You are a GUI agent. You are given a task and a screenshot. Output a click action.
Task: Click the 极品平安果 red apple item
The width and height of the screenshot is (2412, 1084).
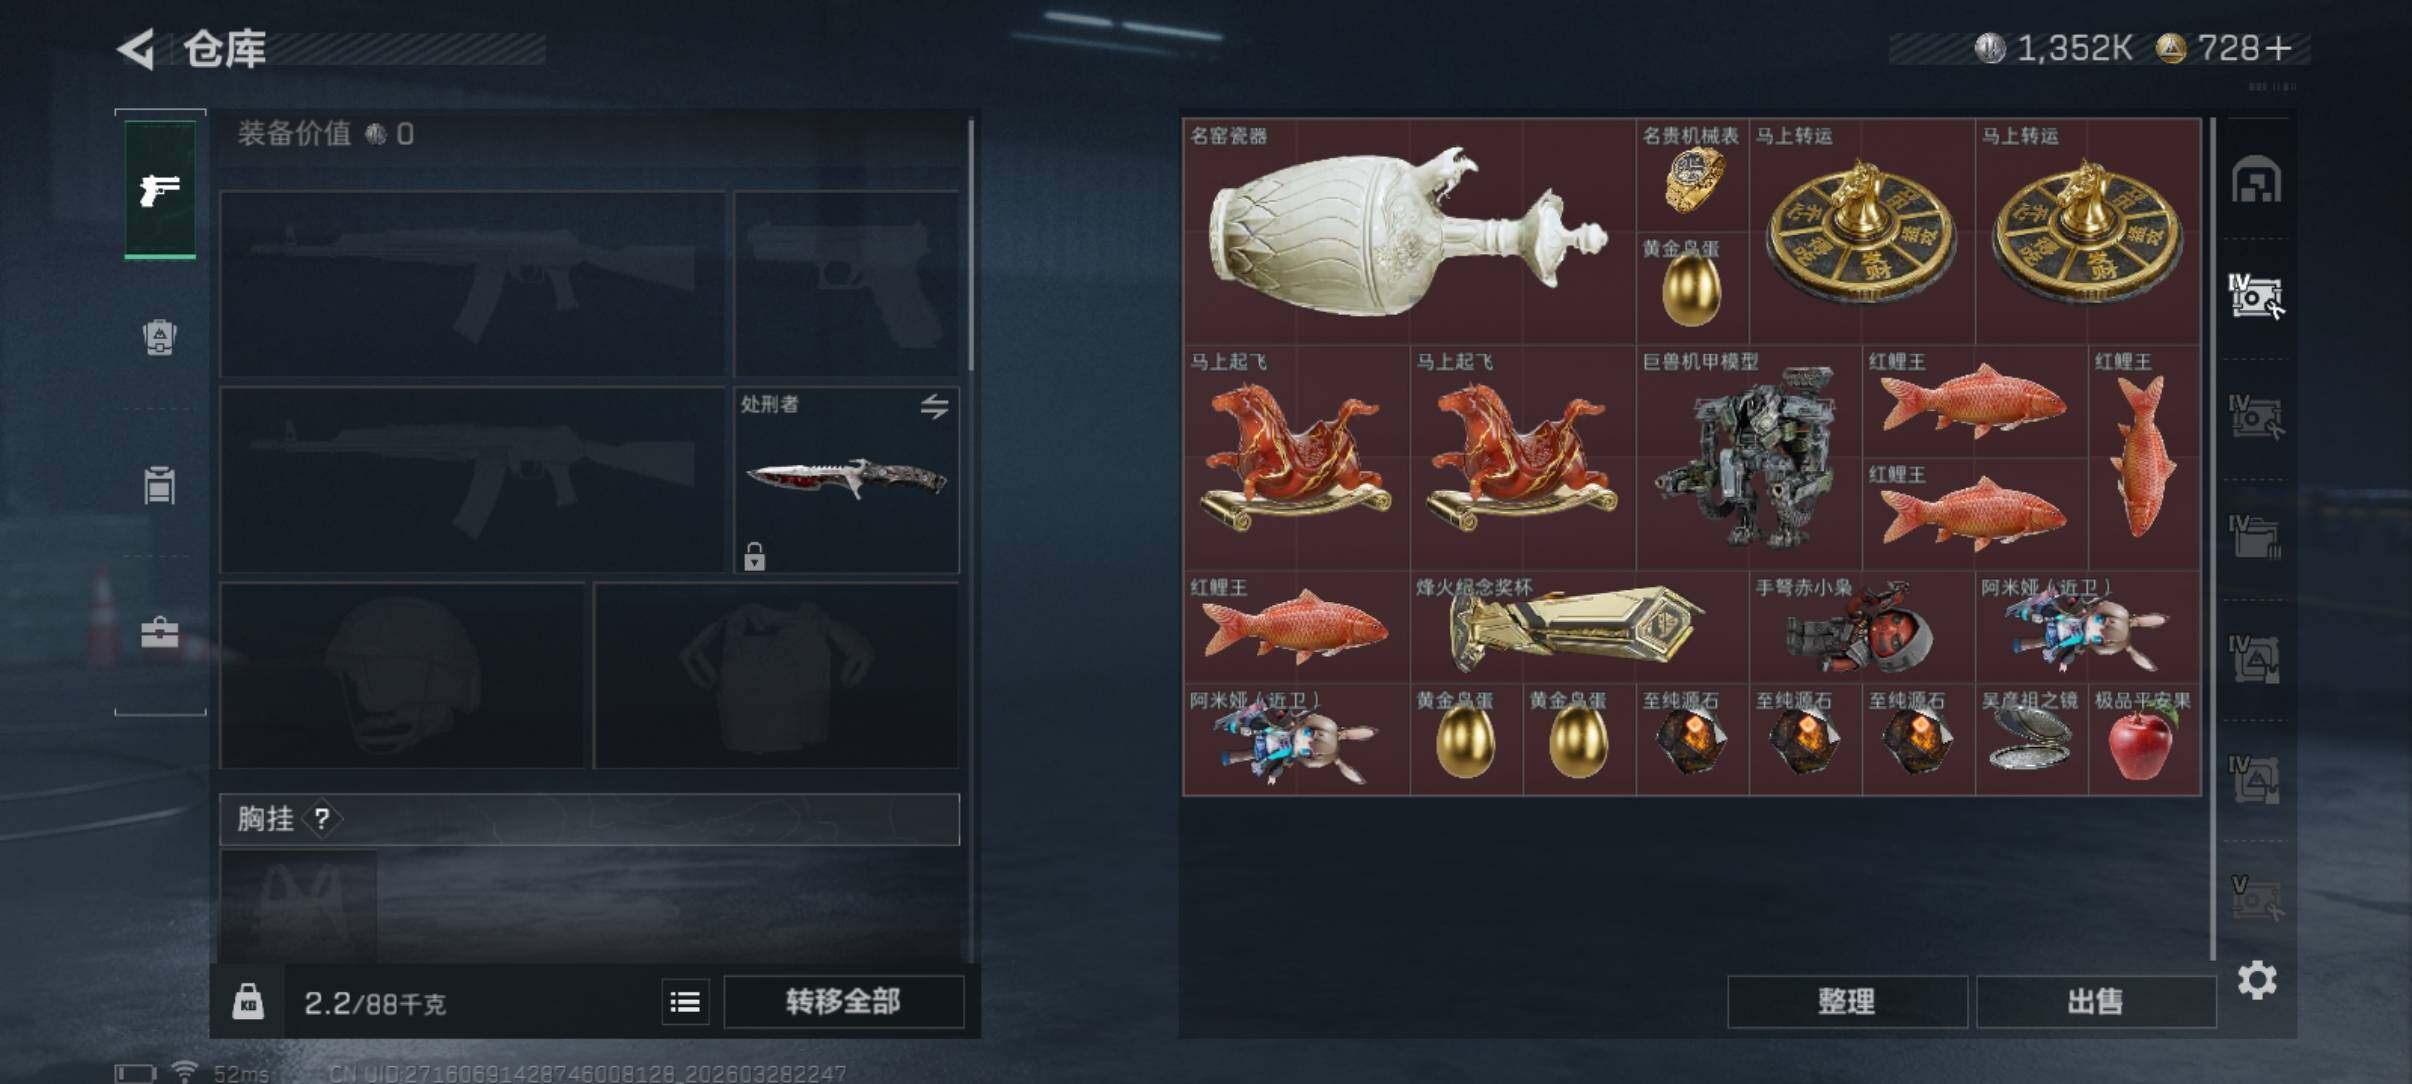point(2144,740)
